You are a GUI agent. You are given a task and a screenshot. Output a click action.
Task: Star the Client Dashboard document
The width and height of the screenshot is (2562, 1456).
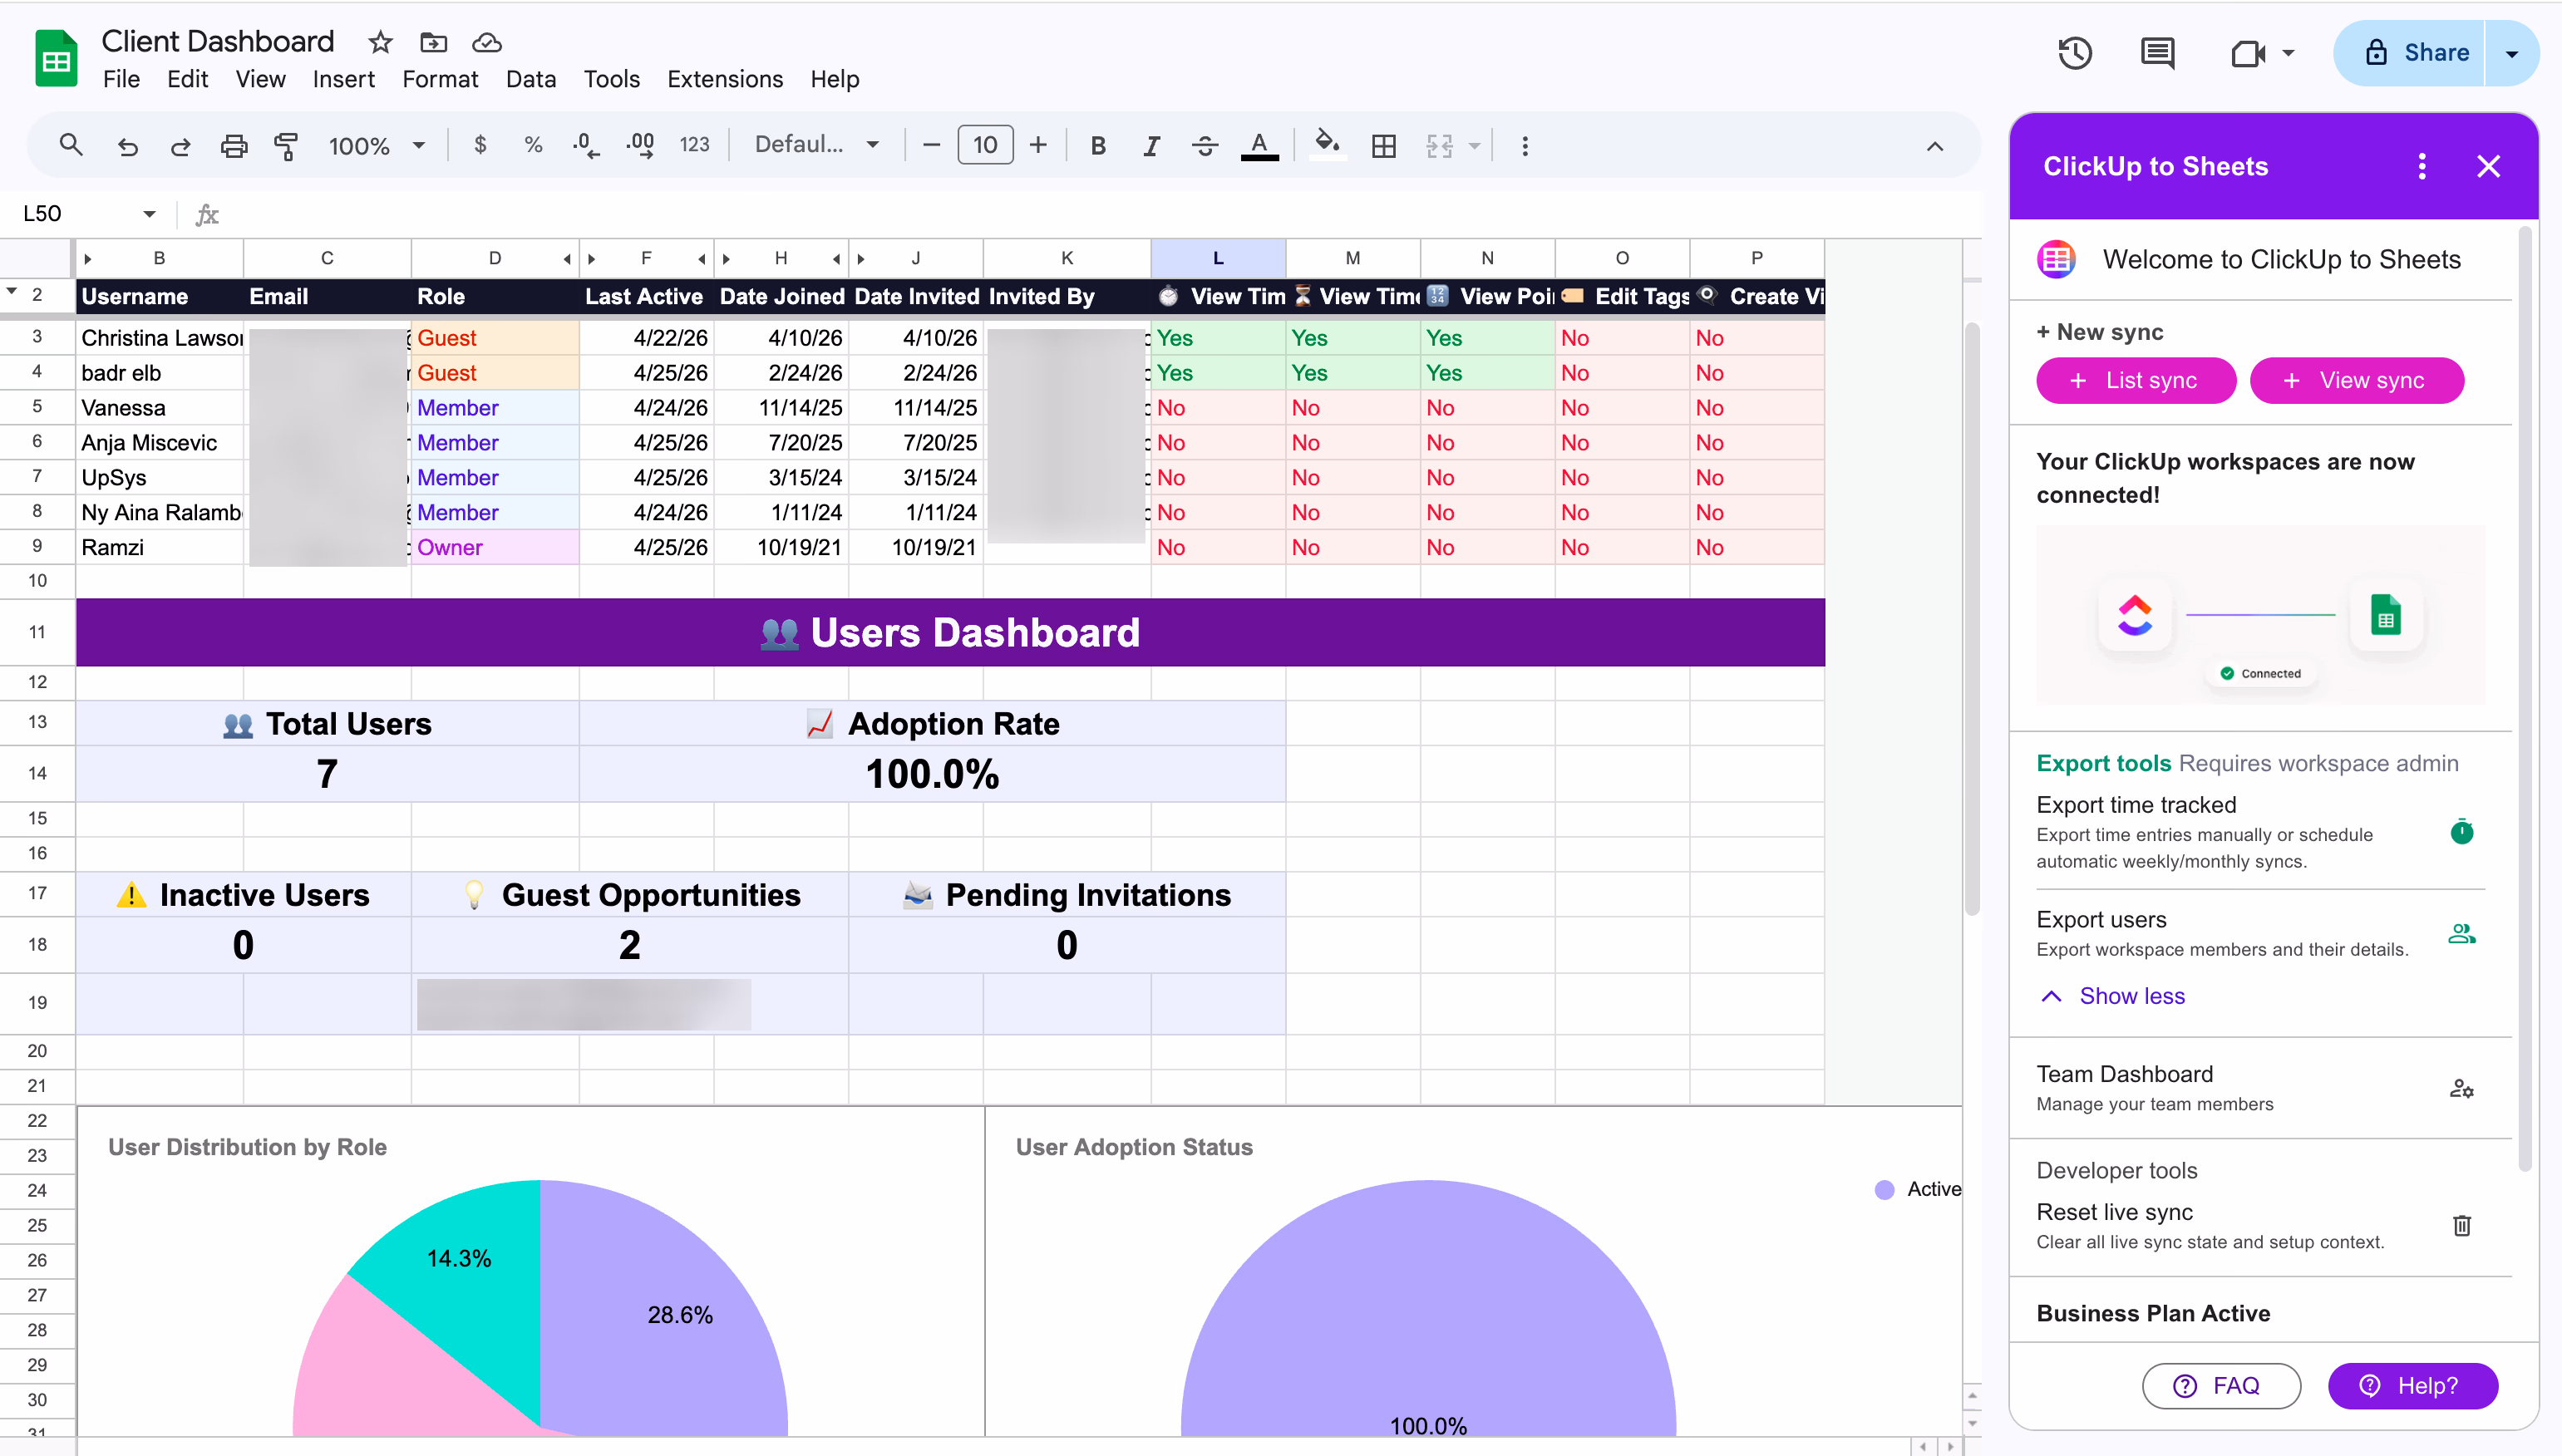pos(380,42)
